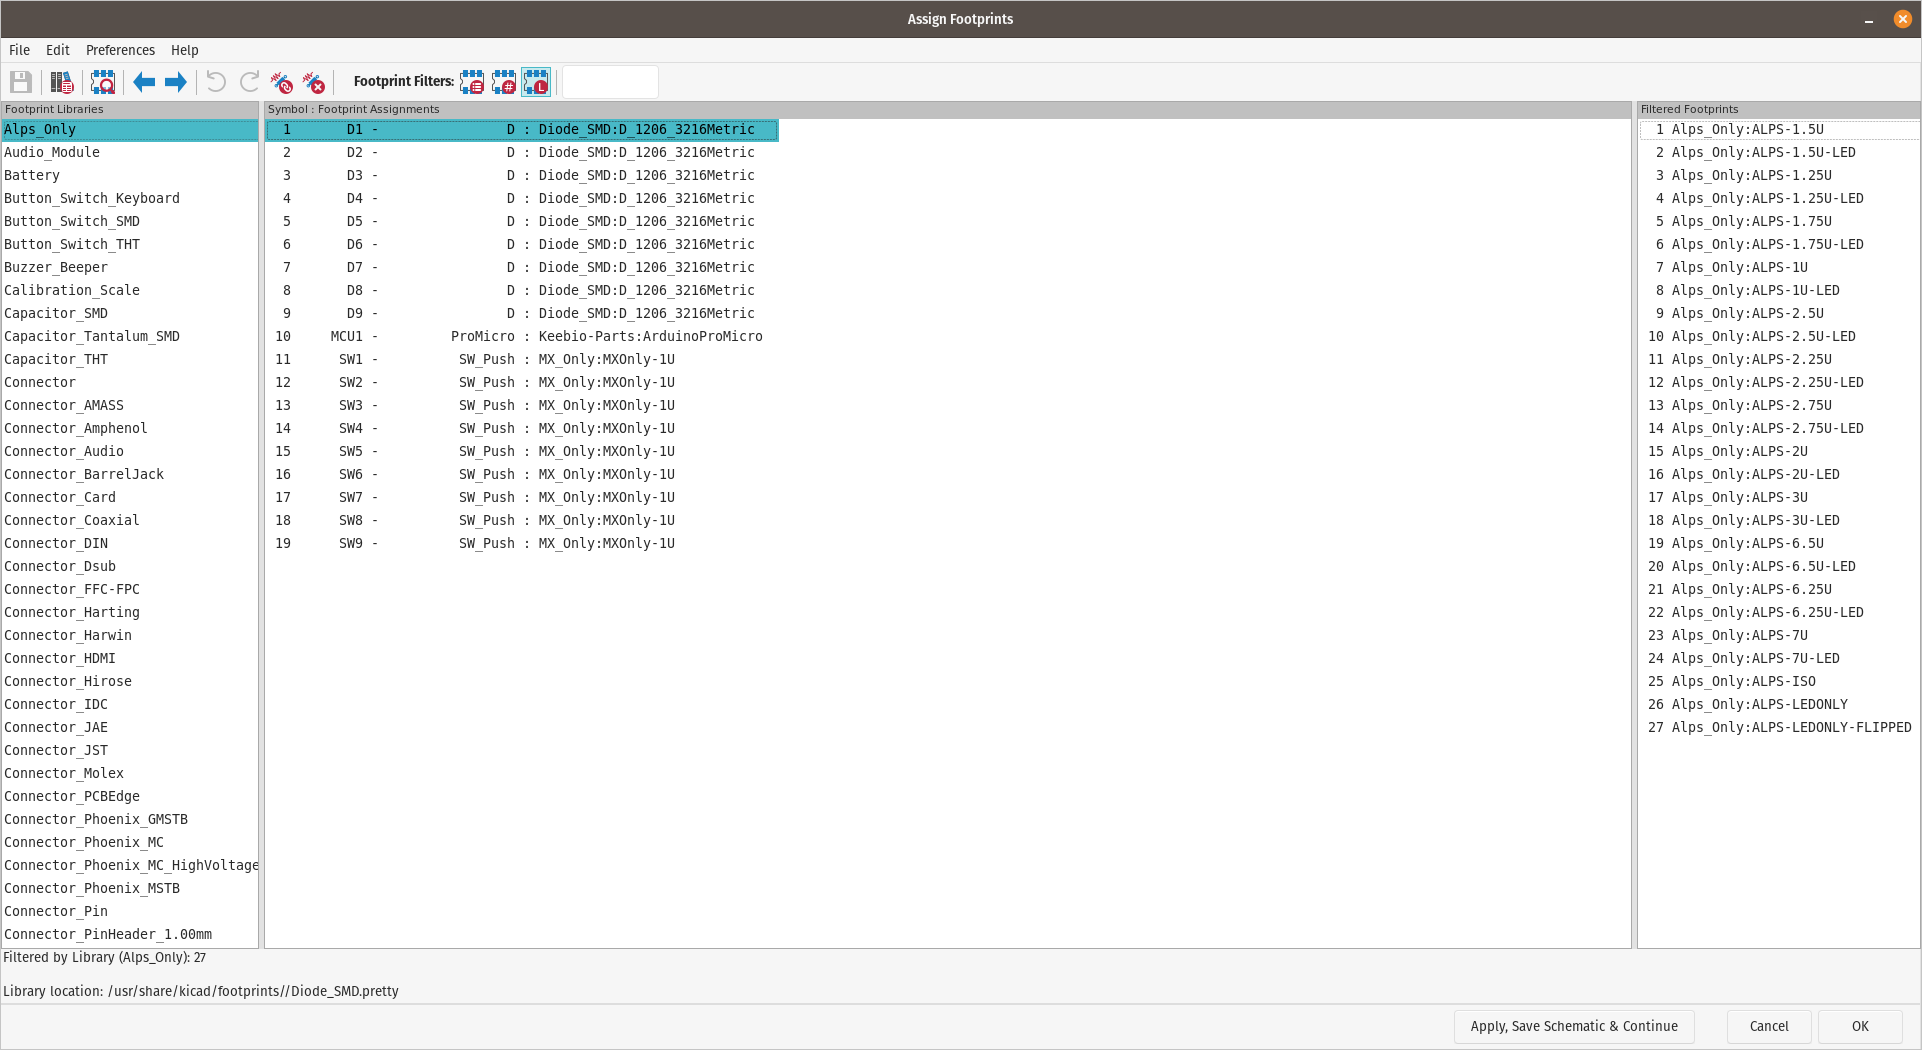Toggle filter footprints by pin count
This screenshot has height=1050, width=1922.
[x=504, y=82]
